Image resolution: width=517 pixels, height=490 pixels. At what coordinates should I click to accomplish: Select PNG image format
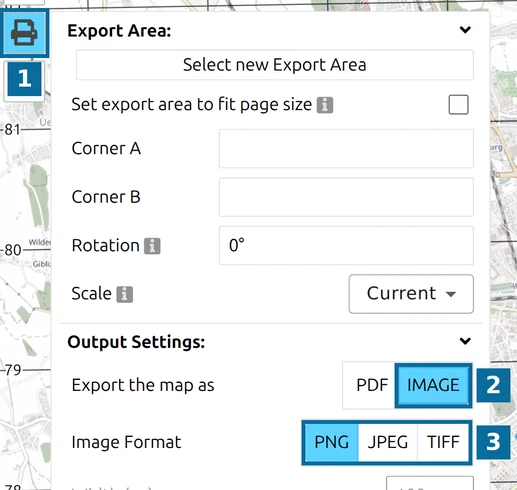click(331, 442)
